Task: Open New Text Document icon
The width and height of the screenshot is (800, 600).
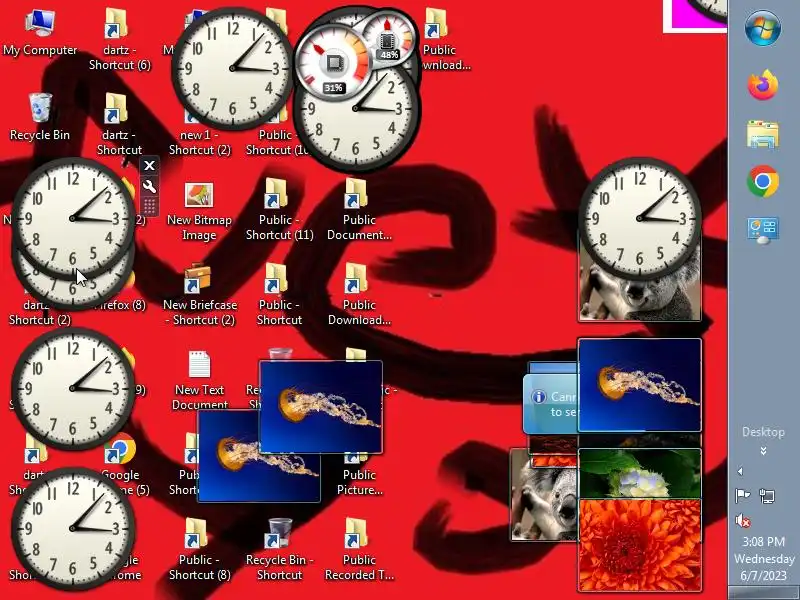Action: click(199, 380)
